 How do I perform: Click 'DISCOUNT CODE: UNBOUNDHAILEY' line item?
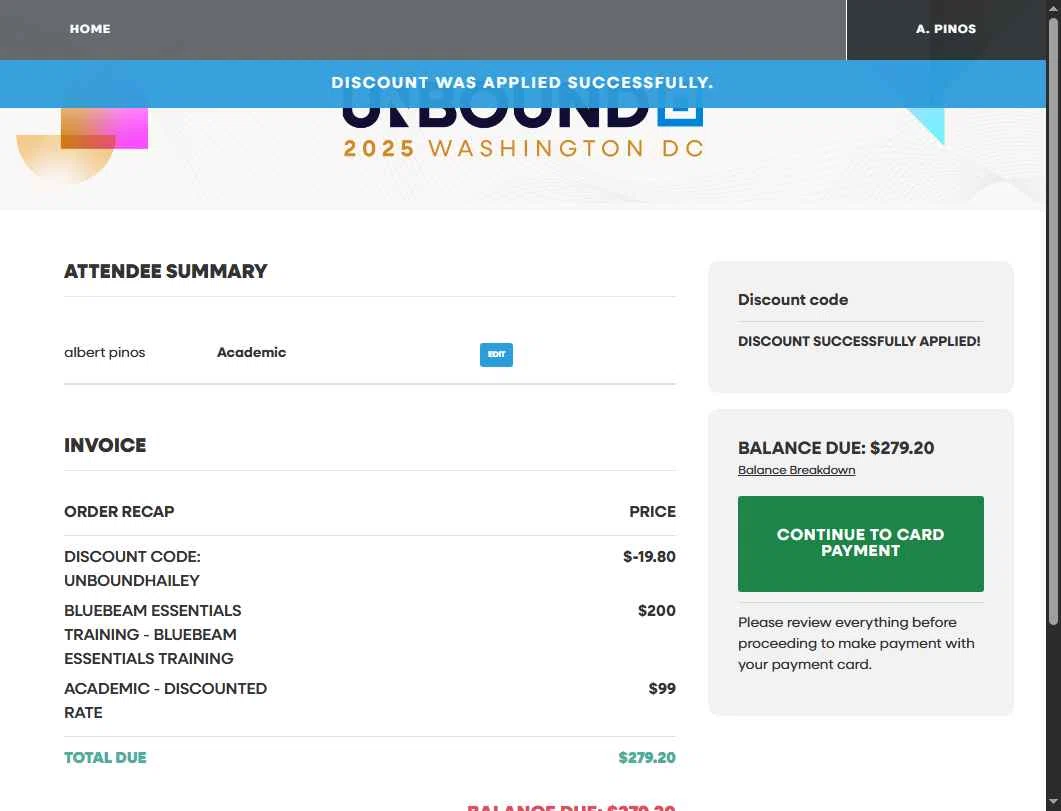[133, 568]
